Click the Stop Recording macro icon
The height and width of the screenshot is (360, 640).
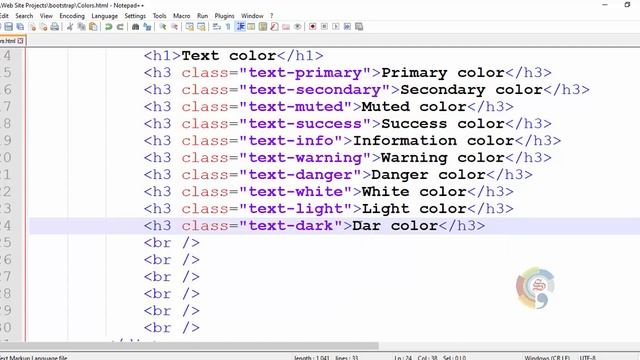point(324,27)
